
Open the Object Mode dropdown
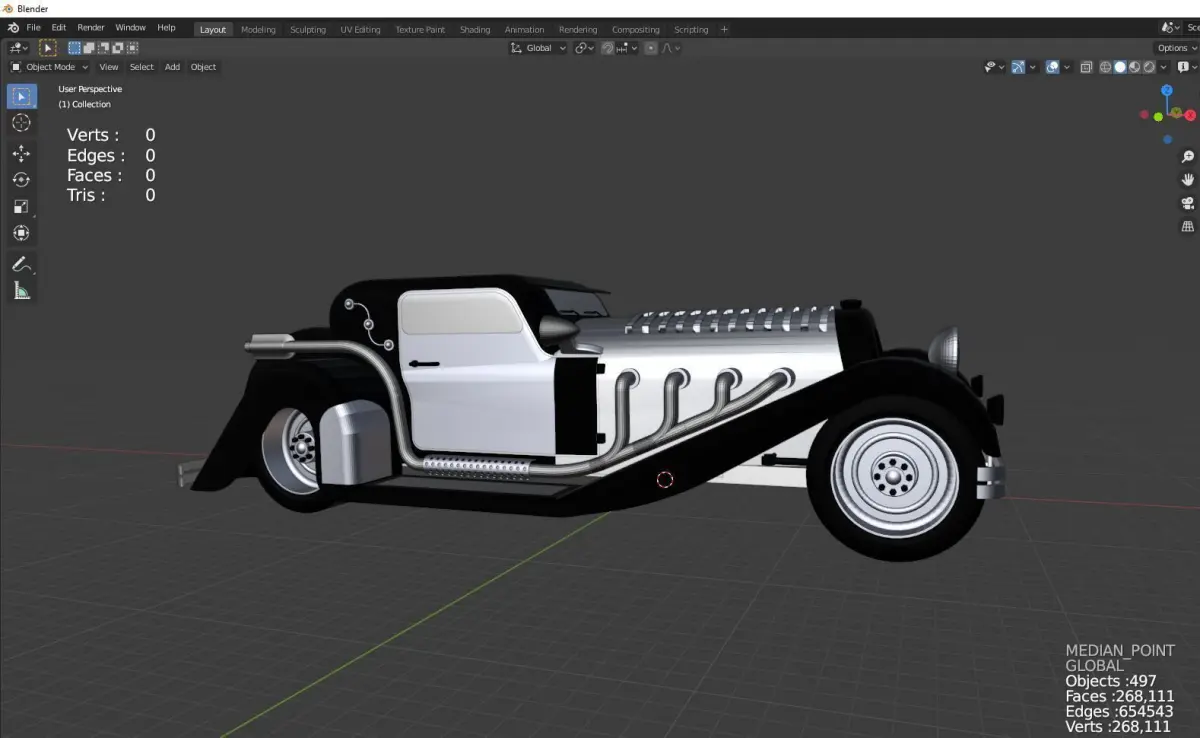(x=49, y=67)
